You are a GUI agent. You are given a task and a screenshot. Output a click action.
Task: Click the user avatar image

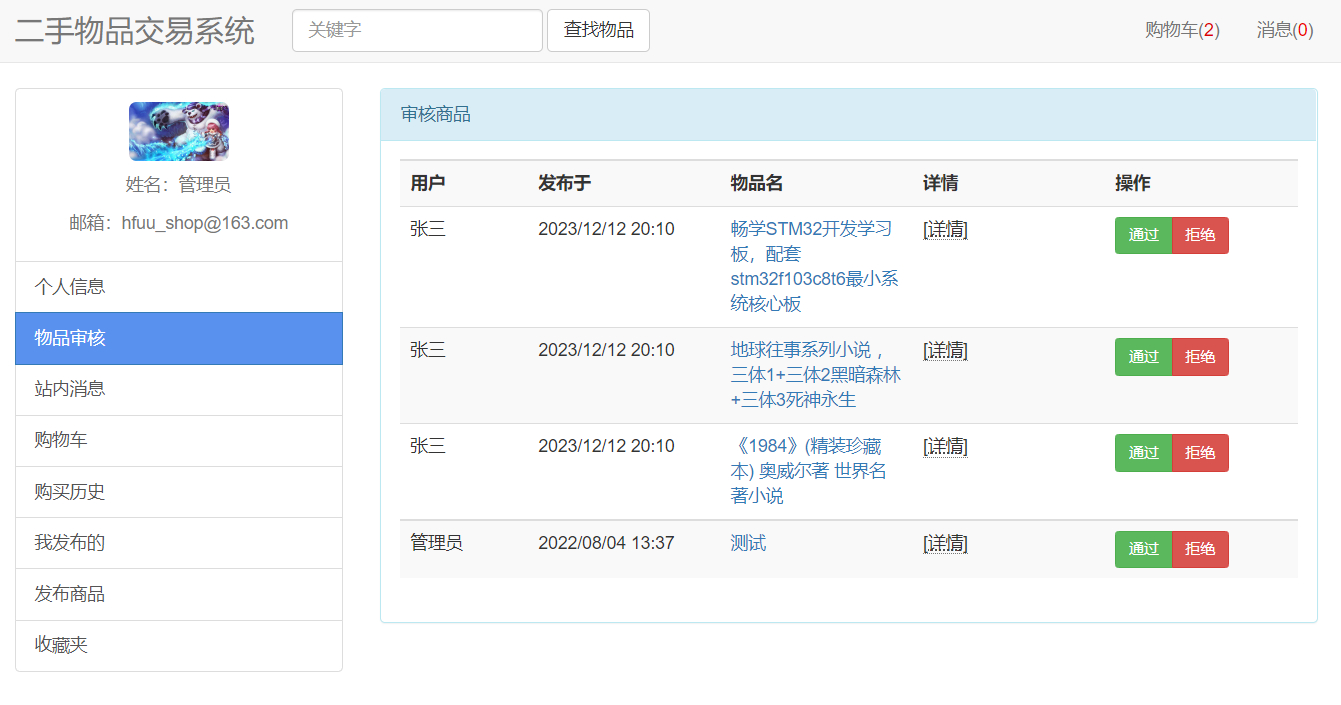178,130
